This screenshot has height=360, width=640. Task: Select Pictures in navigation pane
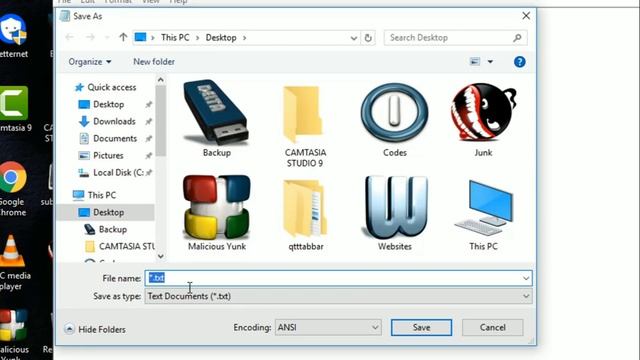pos(101,156)
